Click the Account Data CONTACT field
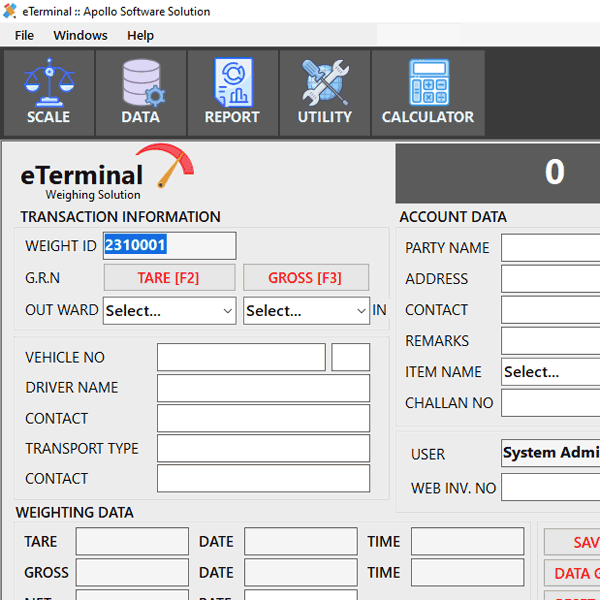 pyautogui.click(x=551, y=310)
